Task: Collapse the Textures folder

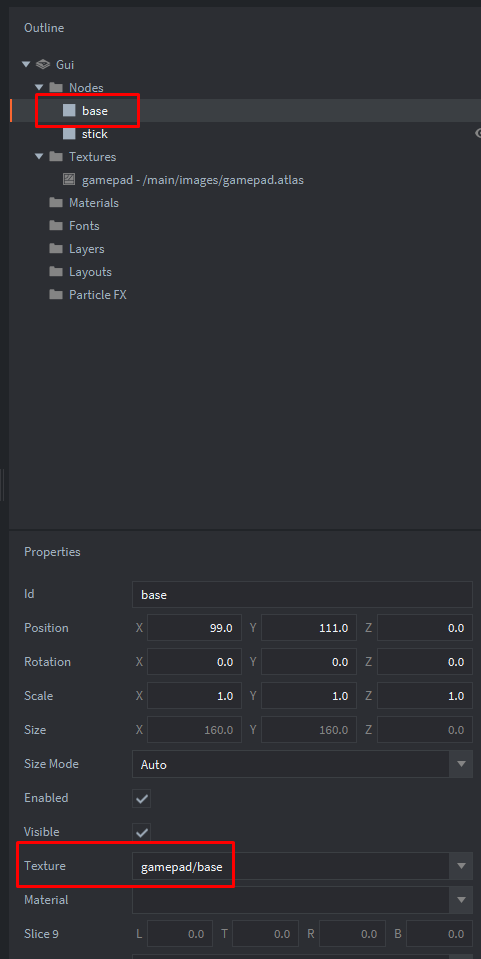Action: tap(39, 157)
